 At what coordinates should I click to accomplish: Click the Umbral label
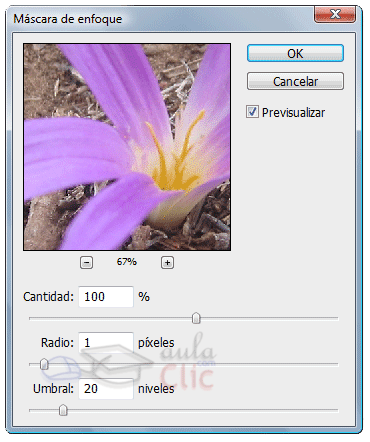pos(53,389)
